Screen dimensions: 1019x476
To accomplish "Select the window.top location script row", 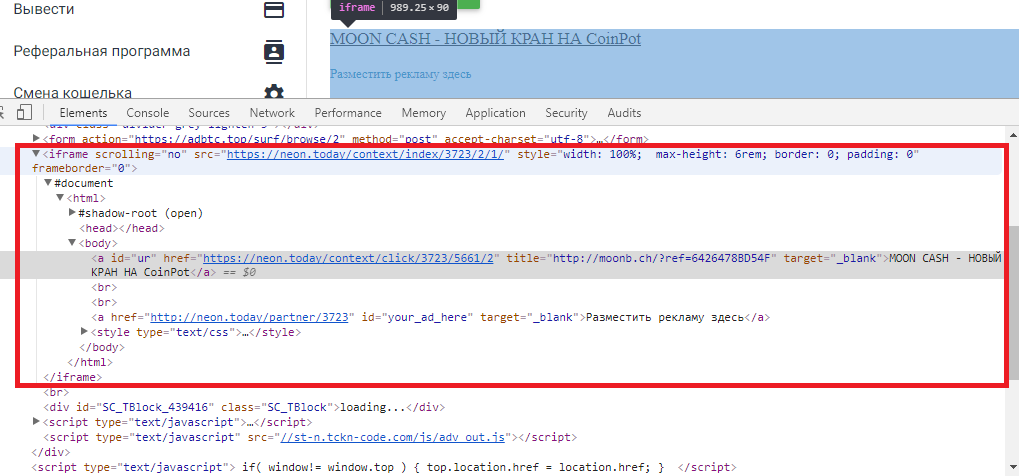I will click(384, 468).
